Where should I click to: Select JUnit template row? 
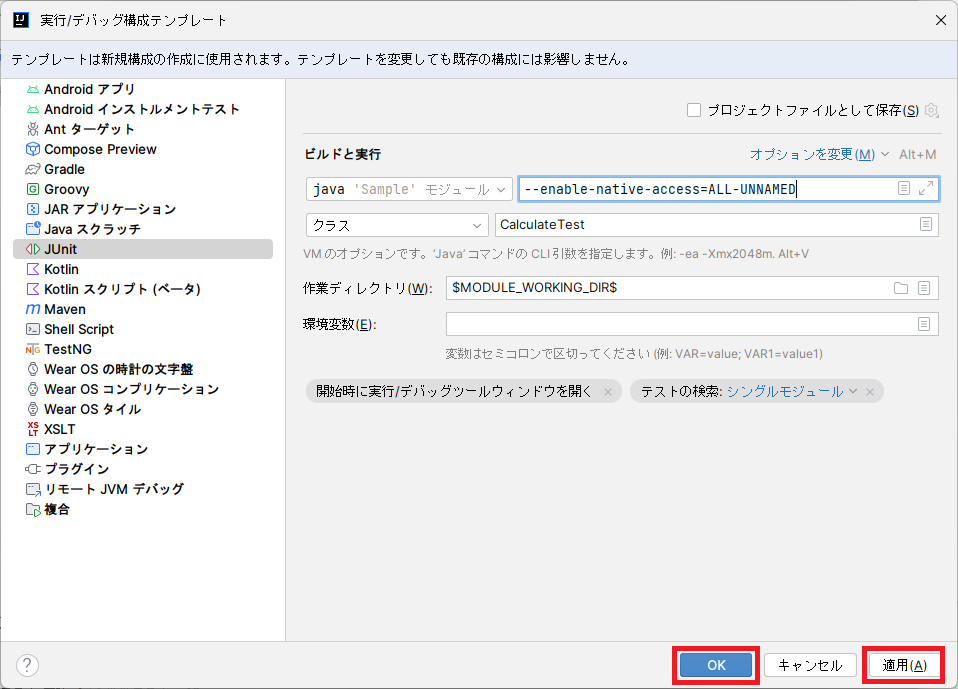pyautogui.click(x=143, y=249)
